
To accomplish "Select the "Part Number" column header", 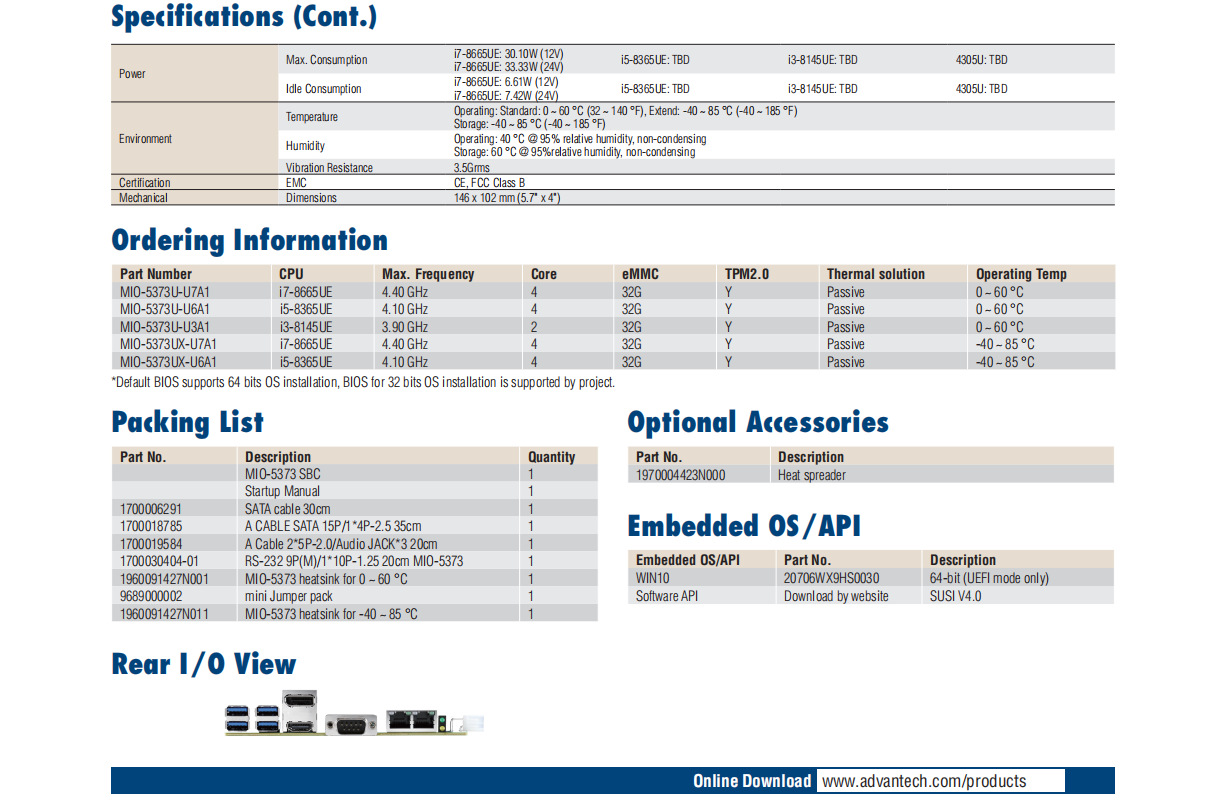I will pos(156,274).
